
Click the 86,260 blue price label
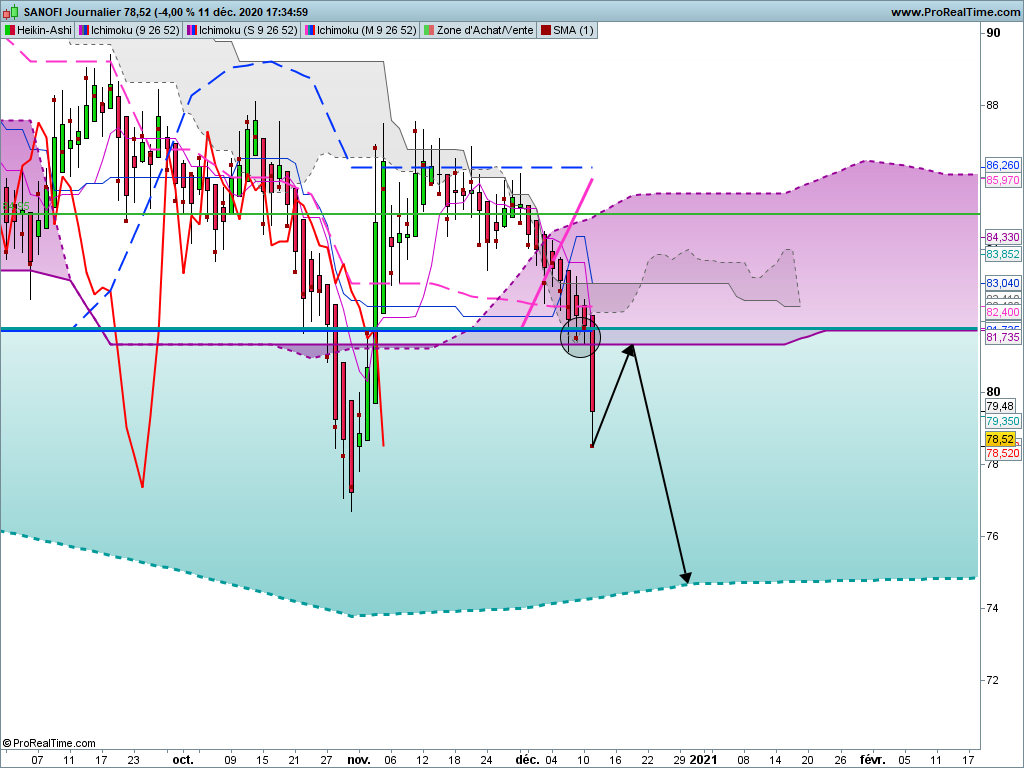pyautogui.click(x=1002, y=166)
